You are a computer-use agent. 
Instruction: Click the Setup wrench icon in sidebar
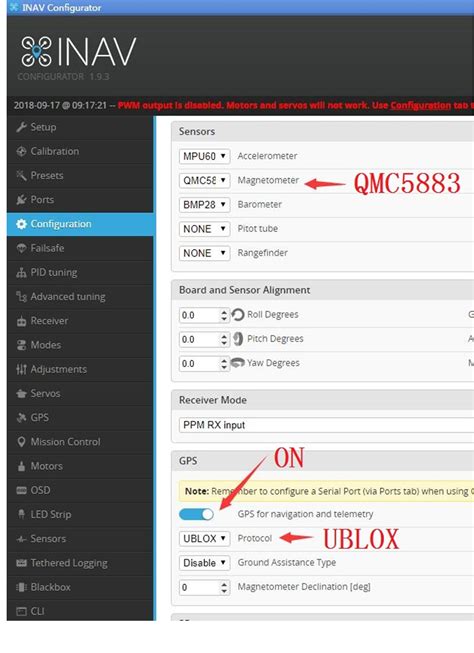[x=21, y=127]
